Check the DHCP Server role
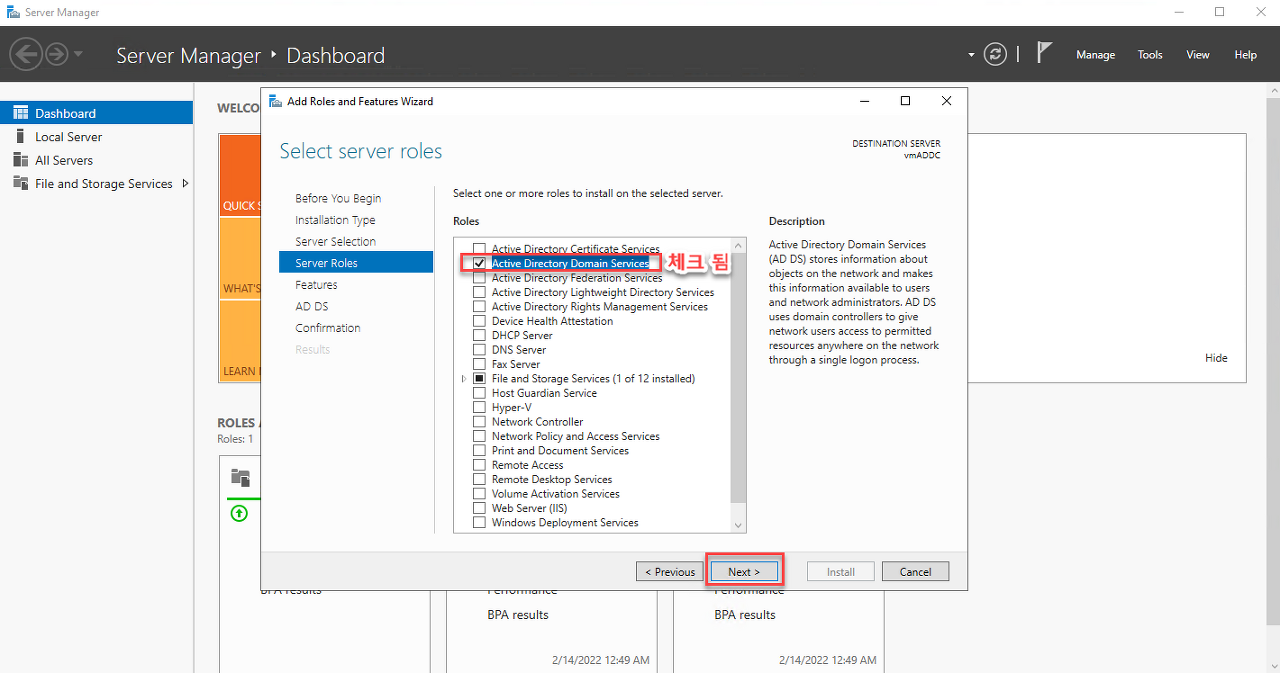 (479, 335)
